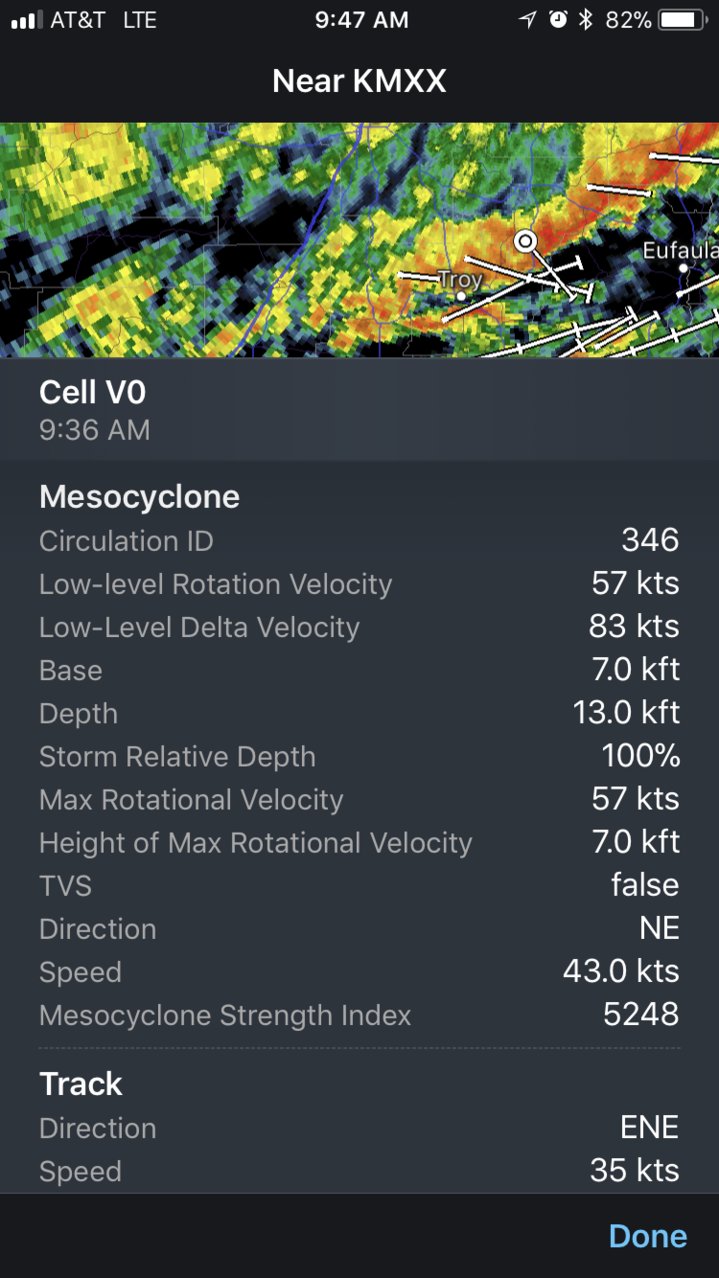Tap the Eufaula city marker on map
This screenshot has width=719, height=1278.
point(683,268)
